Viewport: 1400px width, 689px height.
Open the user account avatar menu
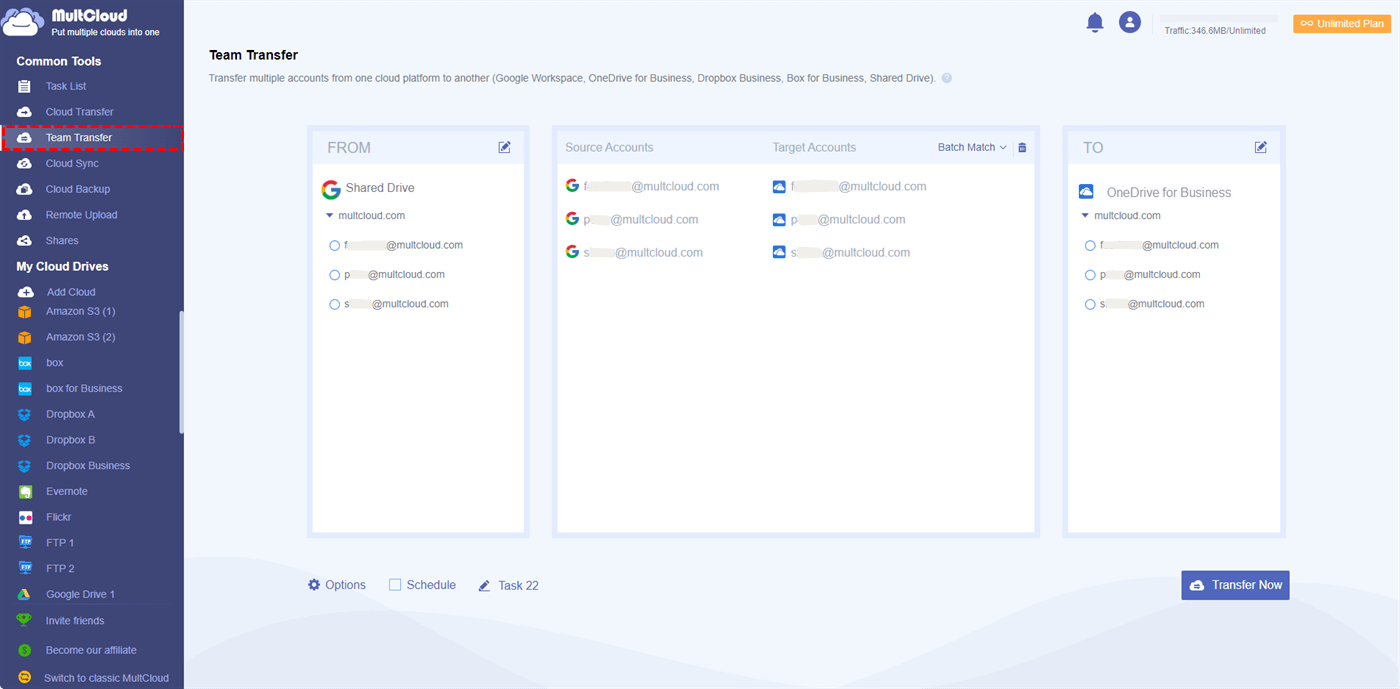pos(1130,22)
